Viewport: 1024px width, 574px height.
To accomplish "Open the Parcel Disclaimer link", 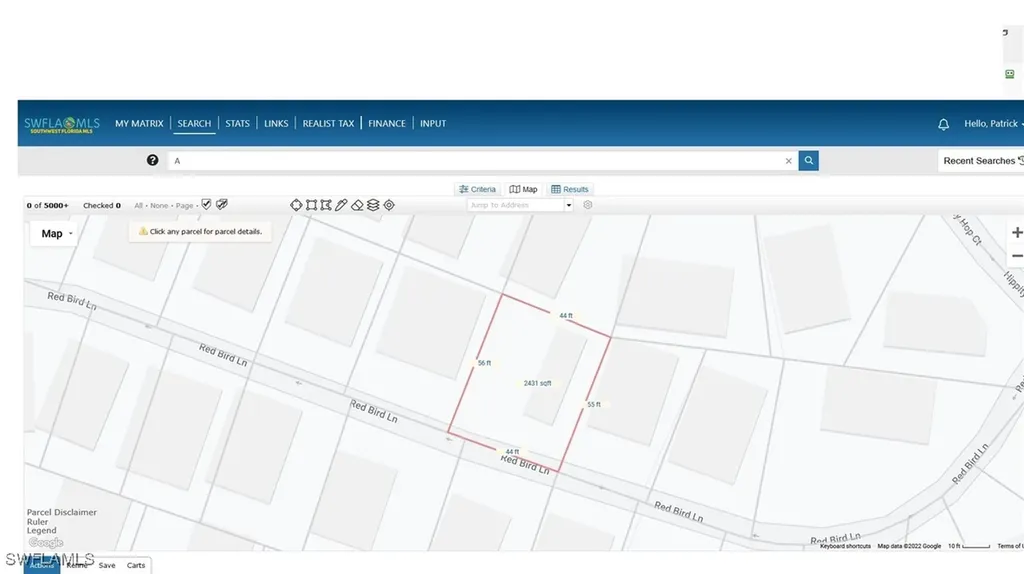I will (62, 512).
